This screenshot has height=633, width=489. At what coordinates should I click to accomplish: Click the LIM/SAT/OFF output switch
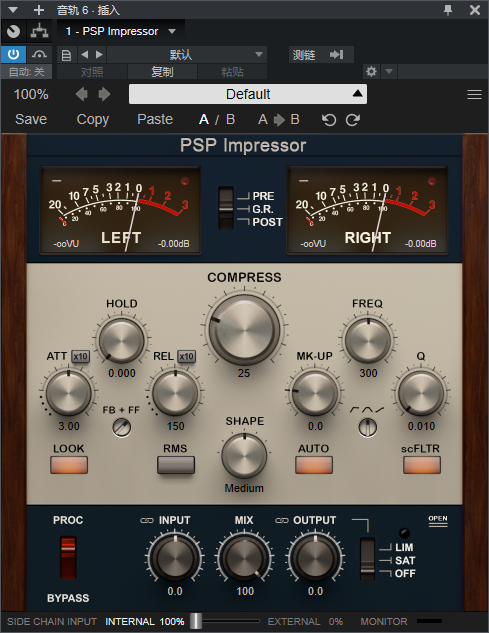point(367,559)
